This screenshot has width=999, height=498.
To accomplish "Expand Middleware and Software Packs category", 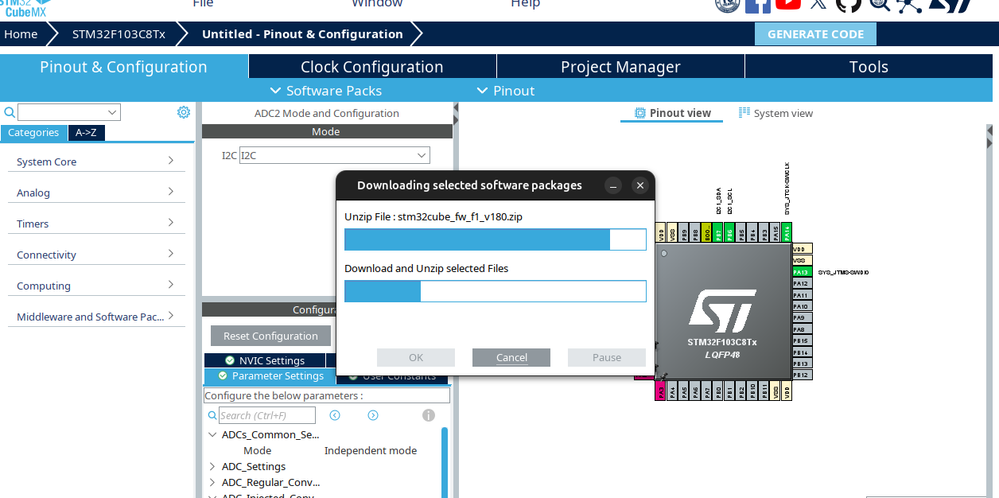I will (96, 317).
